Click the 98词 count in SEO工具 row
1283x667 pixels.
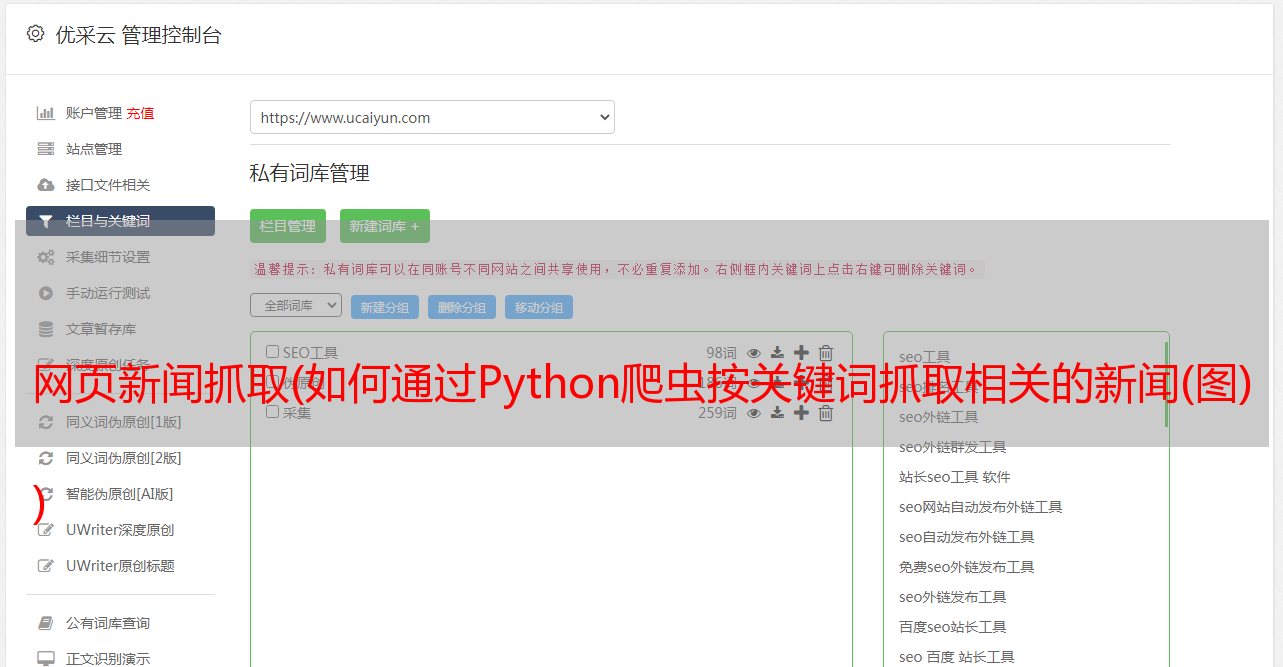pos(721,353)
